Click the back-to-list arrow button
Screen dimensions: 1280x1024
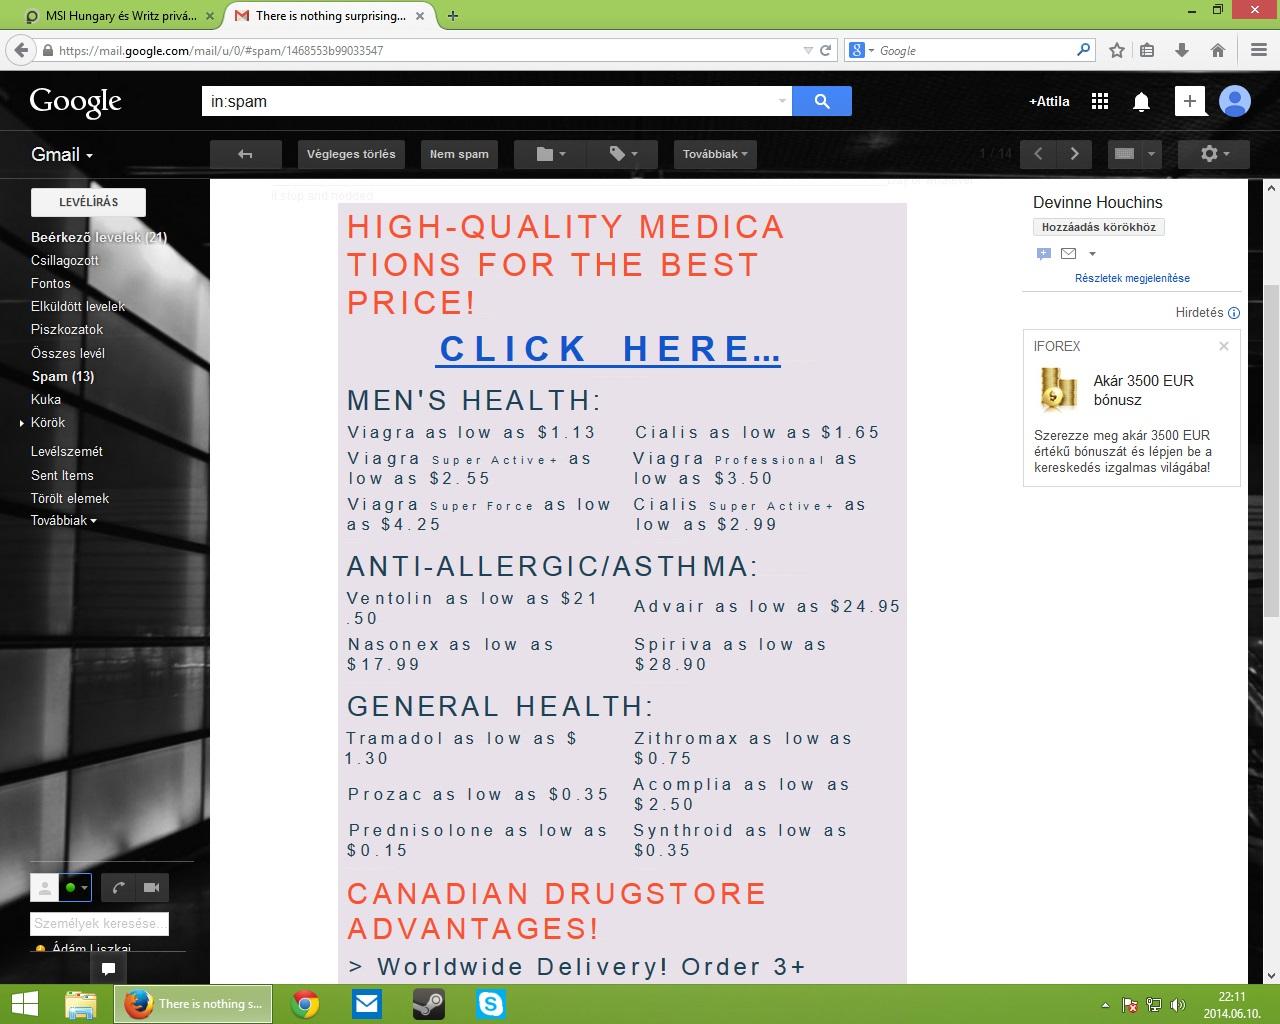[x=245, y=154]
